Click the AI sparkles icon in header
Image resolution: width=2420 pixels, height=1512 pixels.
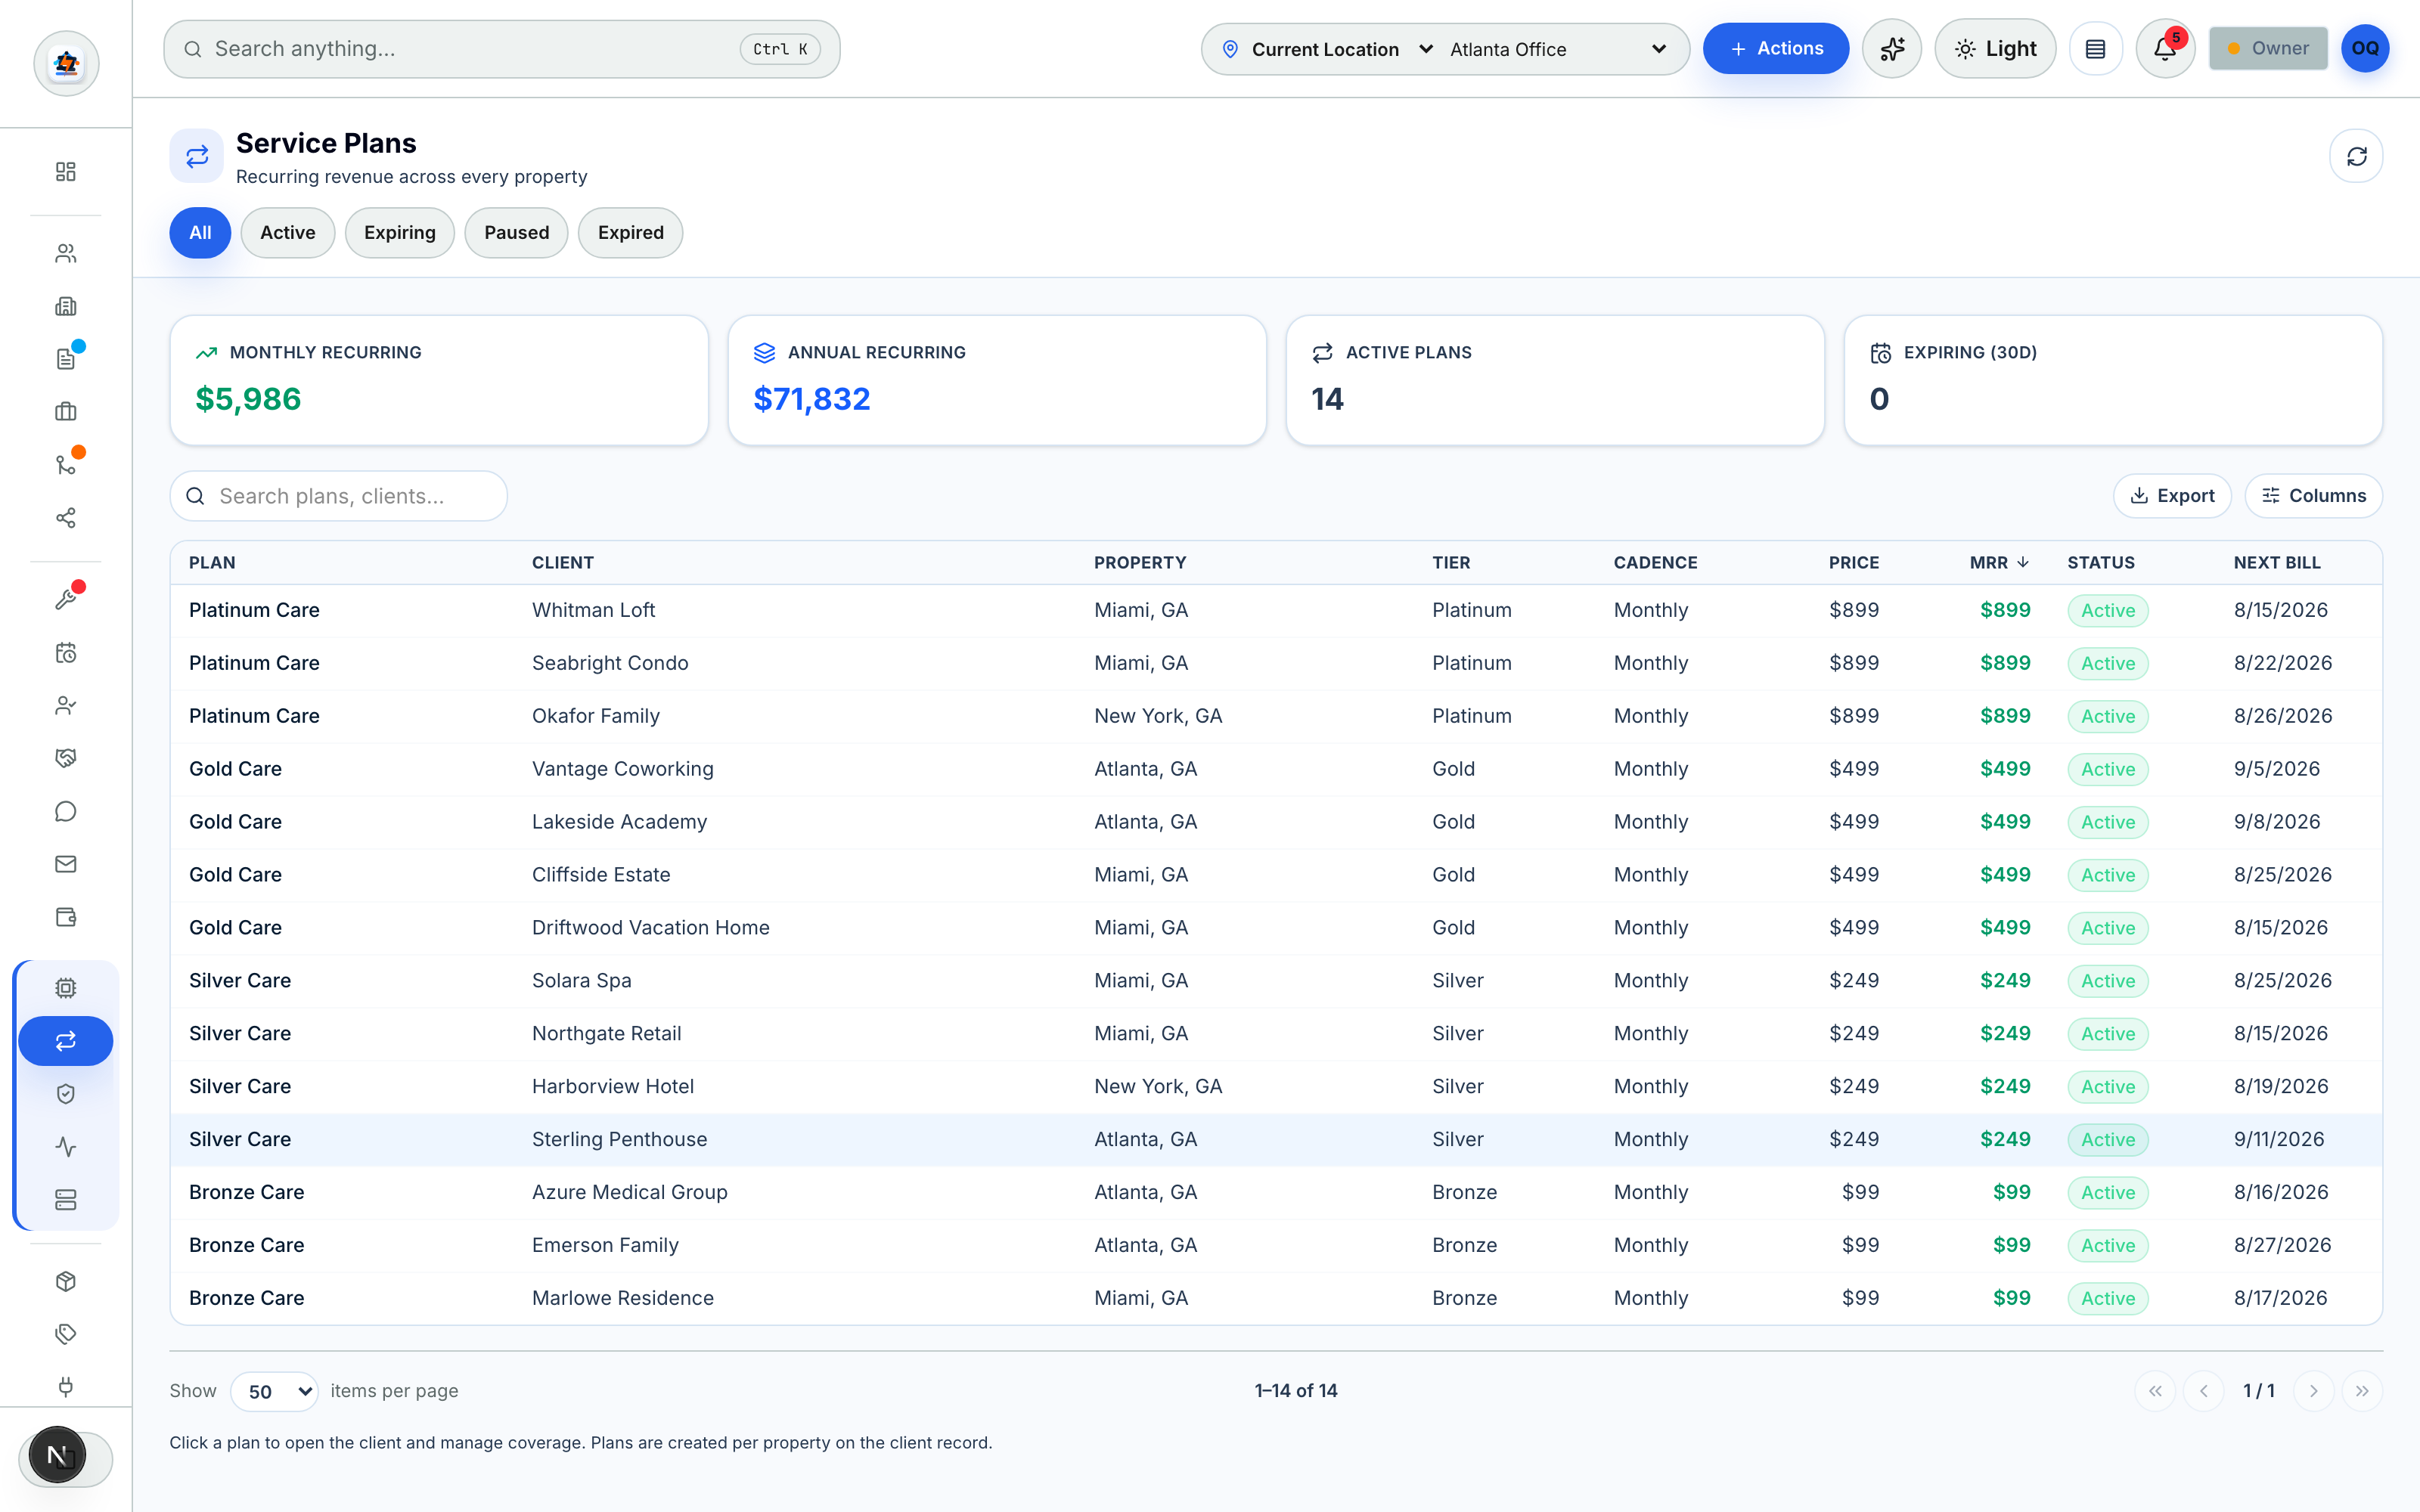click(x=1892, y=48)
